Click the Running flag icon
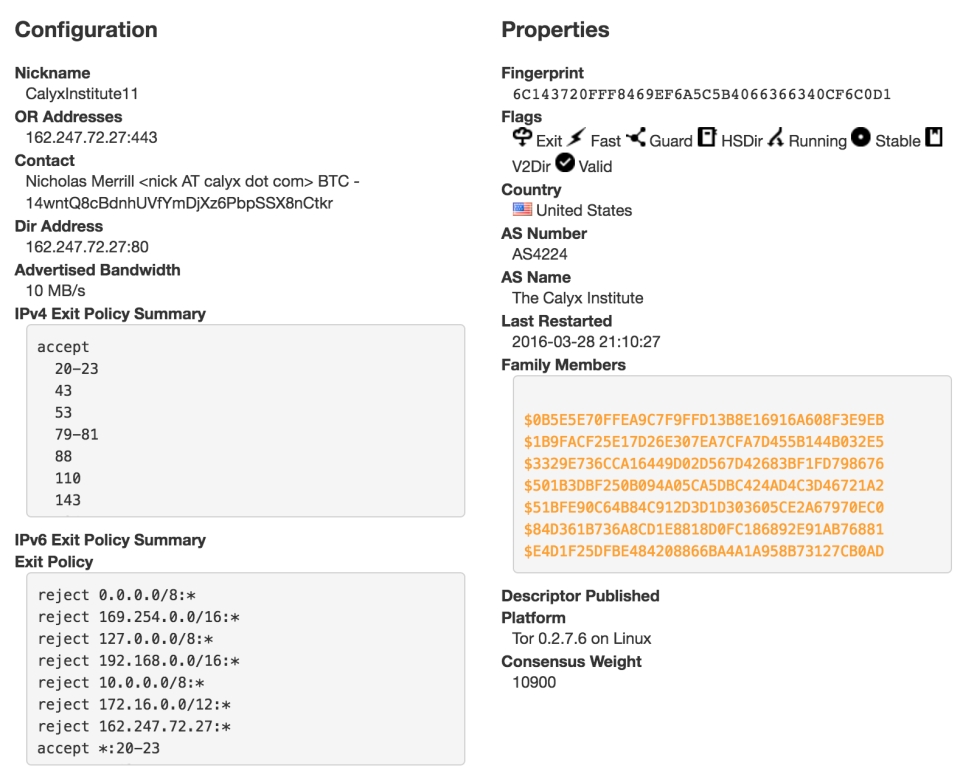Viewport: 963px width, 771px height. pyautogui.click(x=775, y=140)
